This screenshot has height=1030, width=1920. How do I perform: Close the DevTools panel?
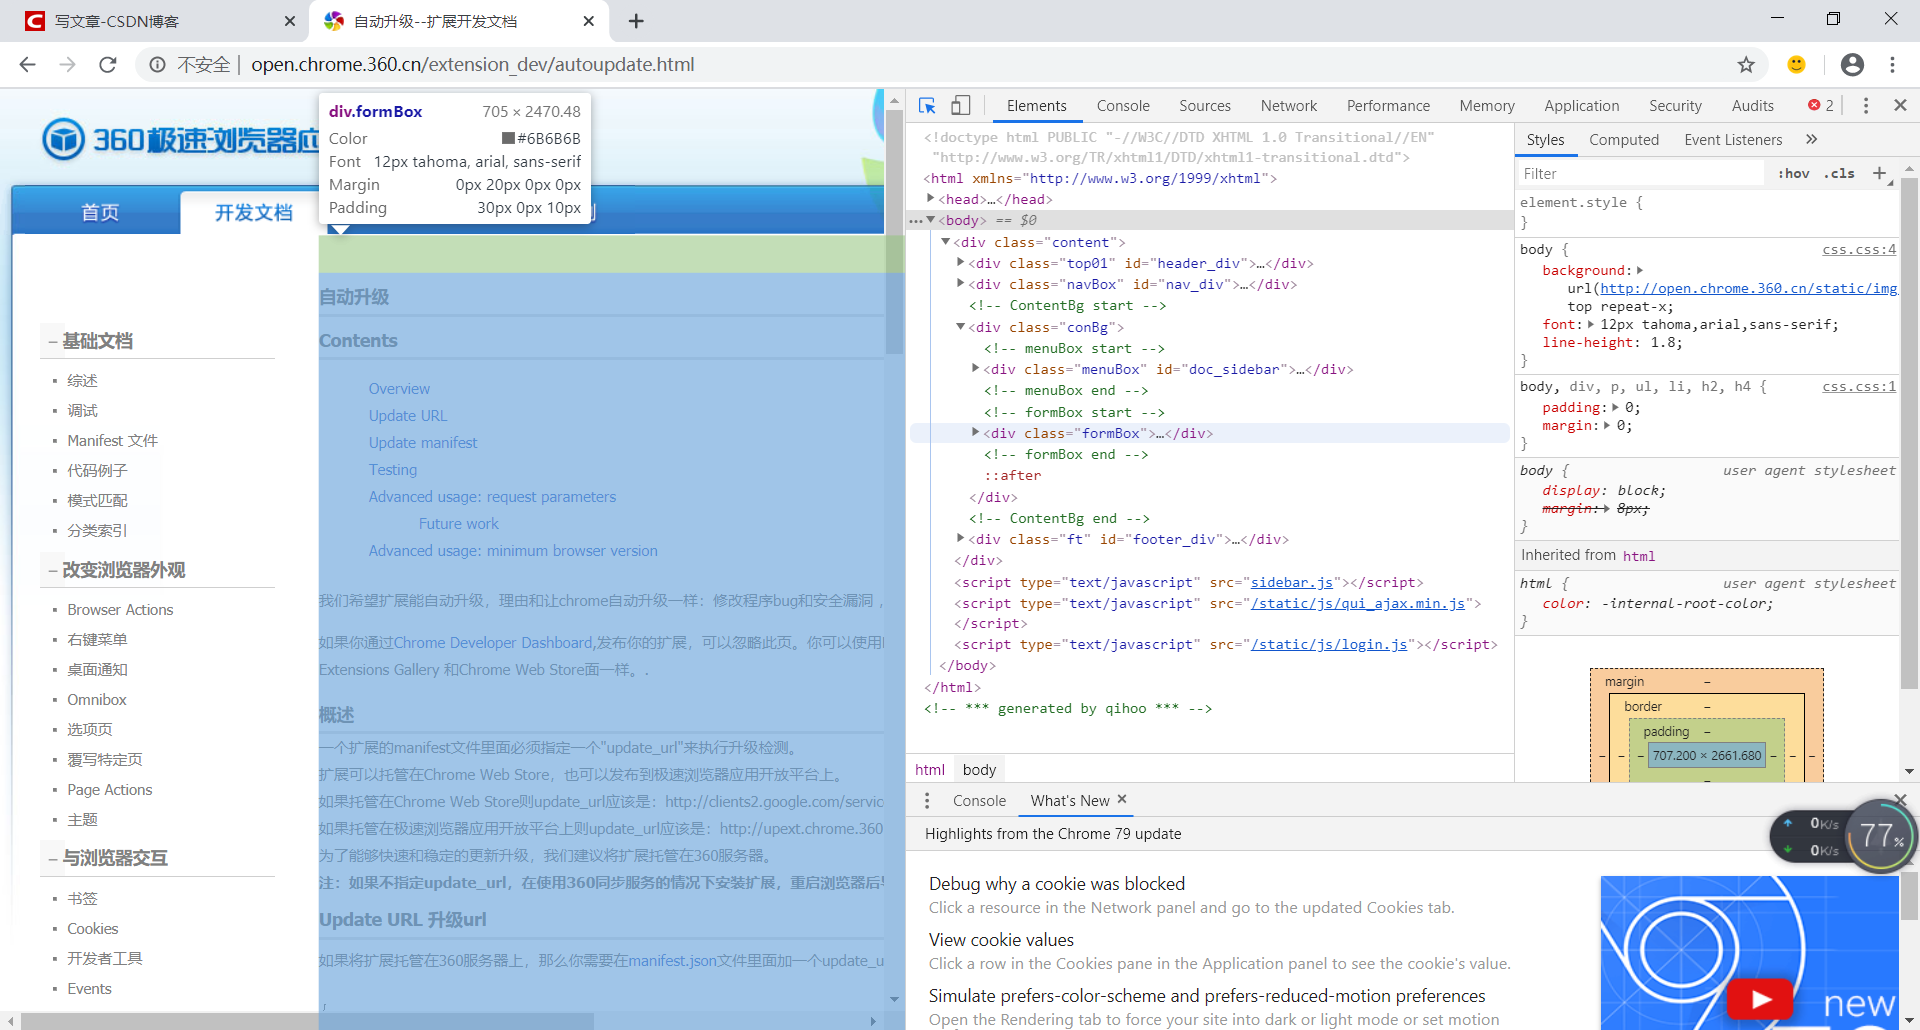[x=1900, y=105]
